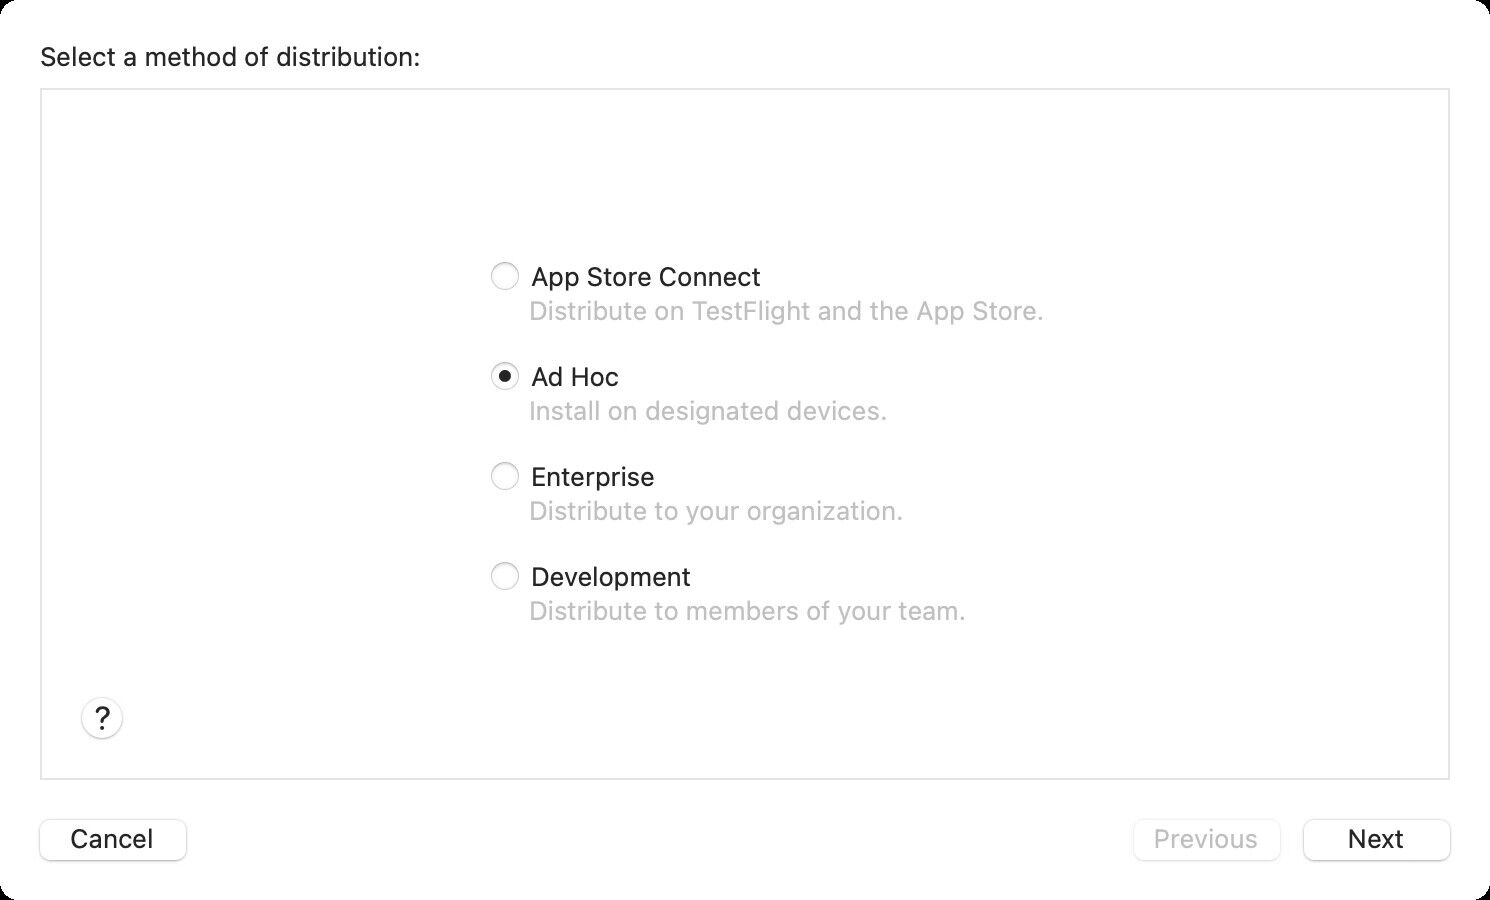Screen dimensions: 1490x900
Task: Select the App Store Connect radio circle
Action: (x=505, y=276)
